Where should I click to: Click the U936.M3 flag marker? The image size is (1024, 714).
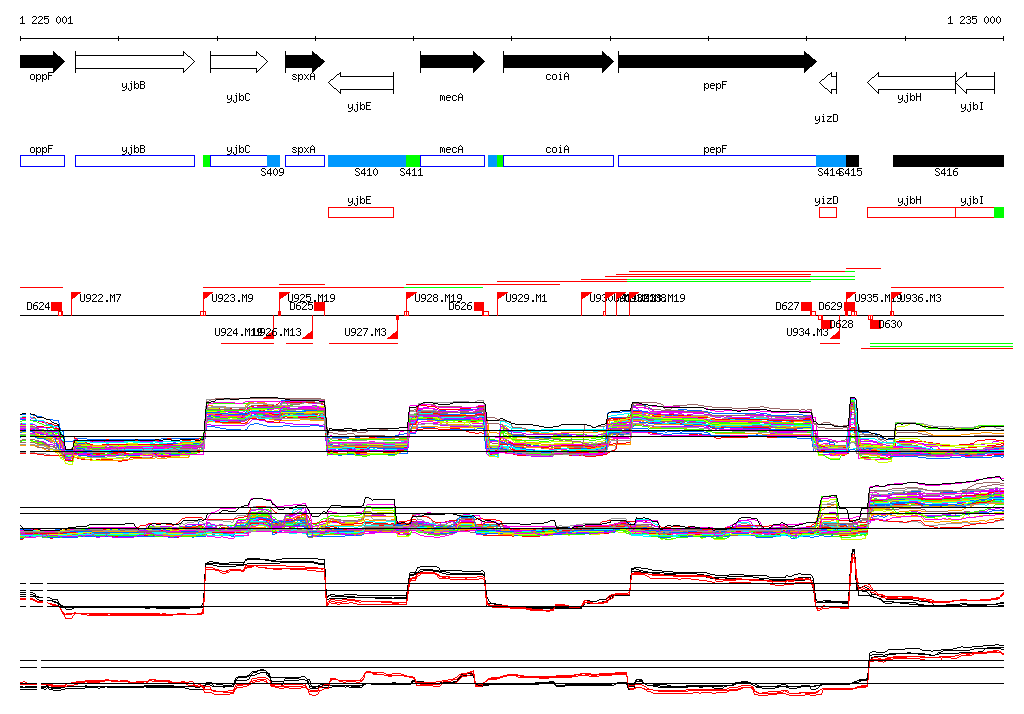[896, 297]
